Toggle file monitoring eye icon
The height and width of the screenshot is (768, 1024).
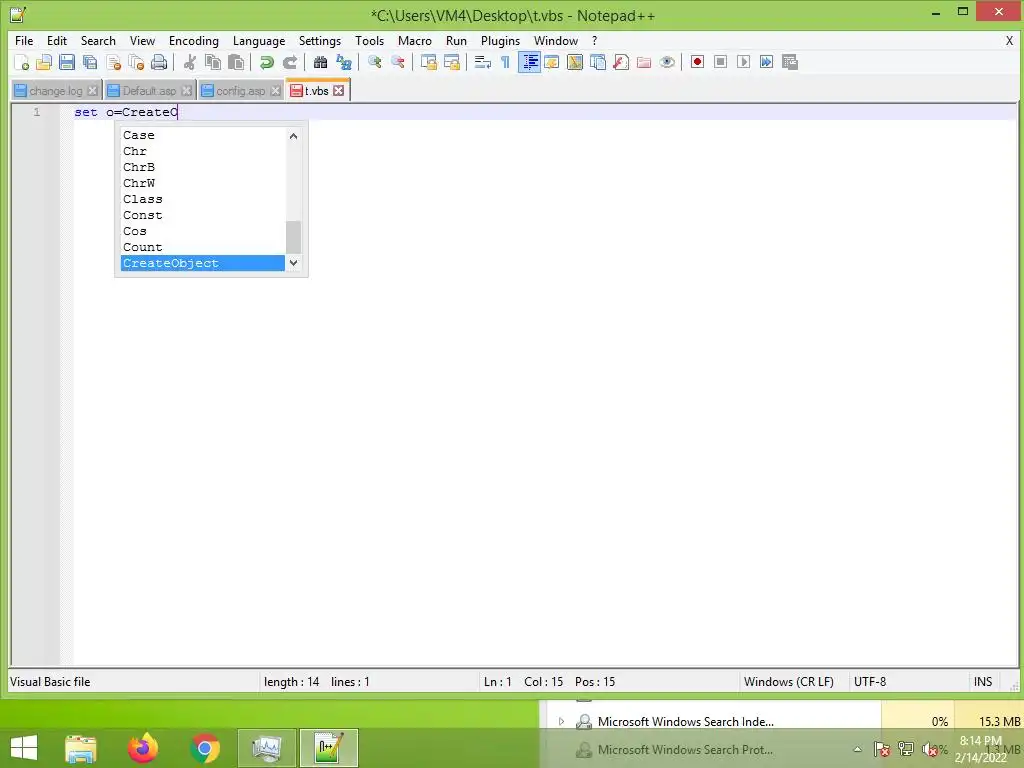(667, 62)
